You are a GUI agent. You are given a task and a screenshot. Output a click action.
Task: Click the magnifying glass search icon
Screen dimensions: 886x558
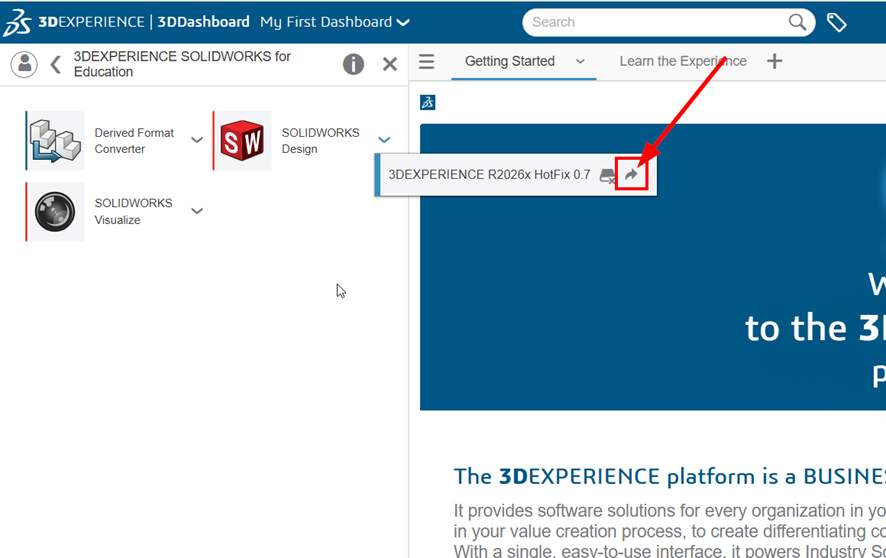pyautogui.click(x=798, y=22)
